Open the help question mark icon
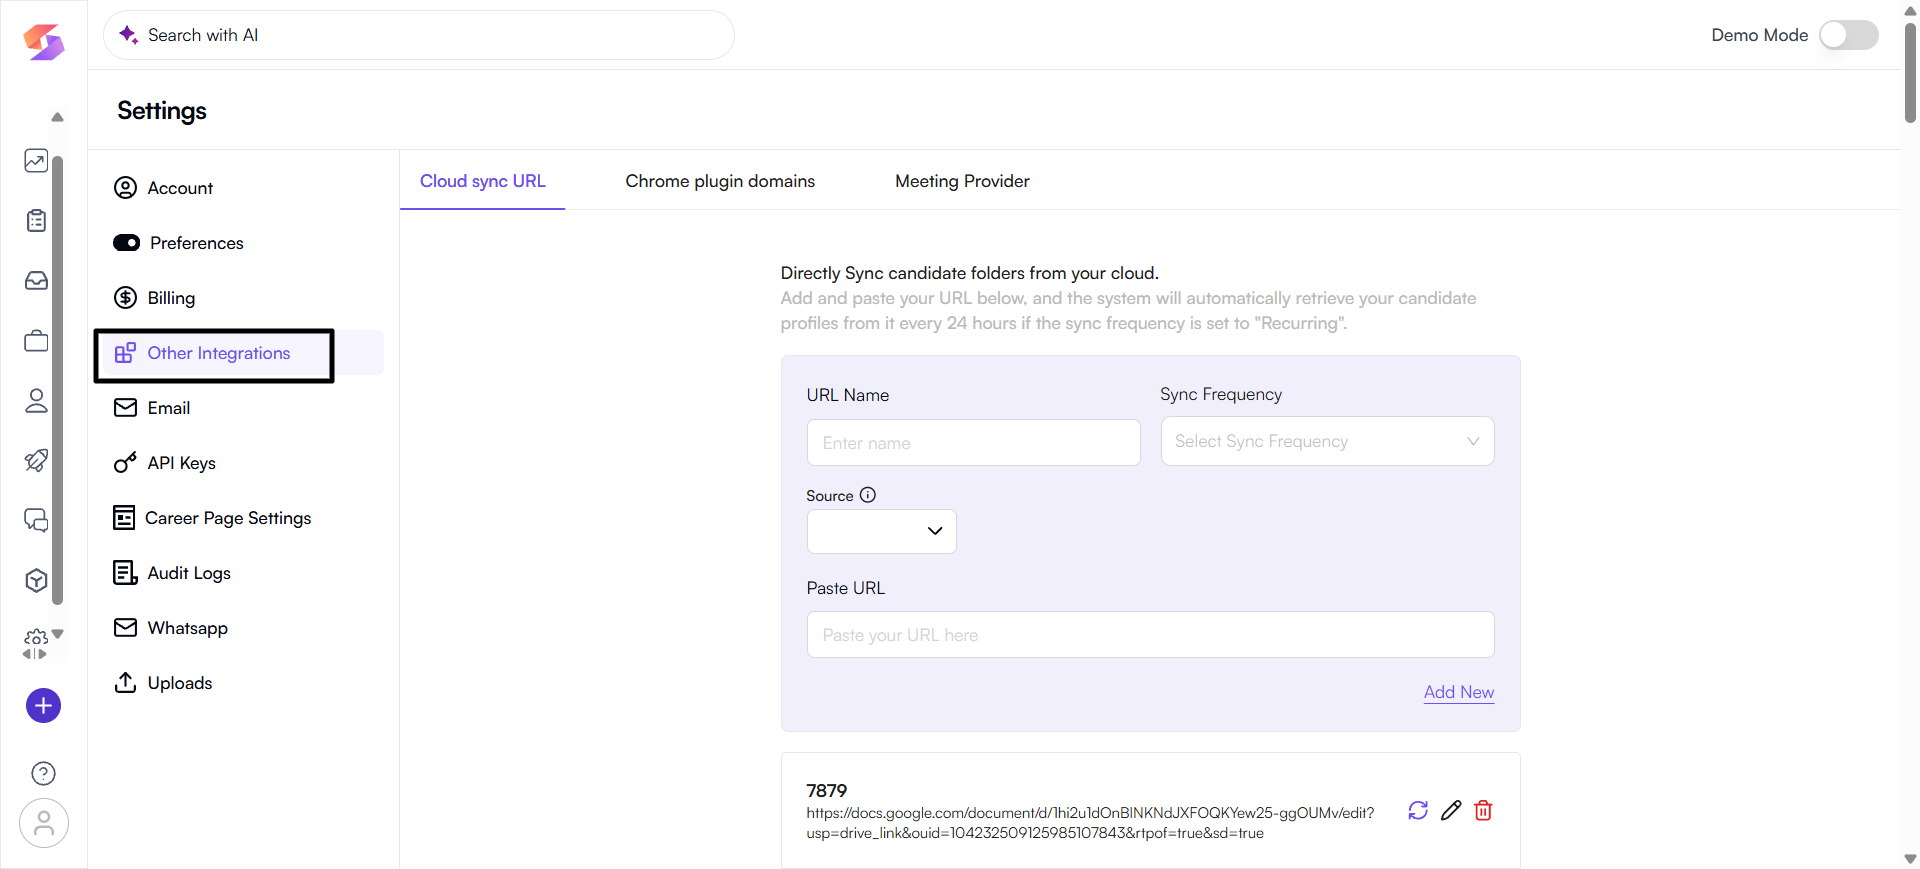1920x869 pixels. (43, 773)
